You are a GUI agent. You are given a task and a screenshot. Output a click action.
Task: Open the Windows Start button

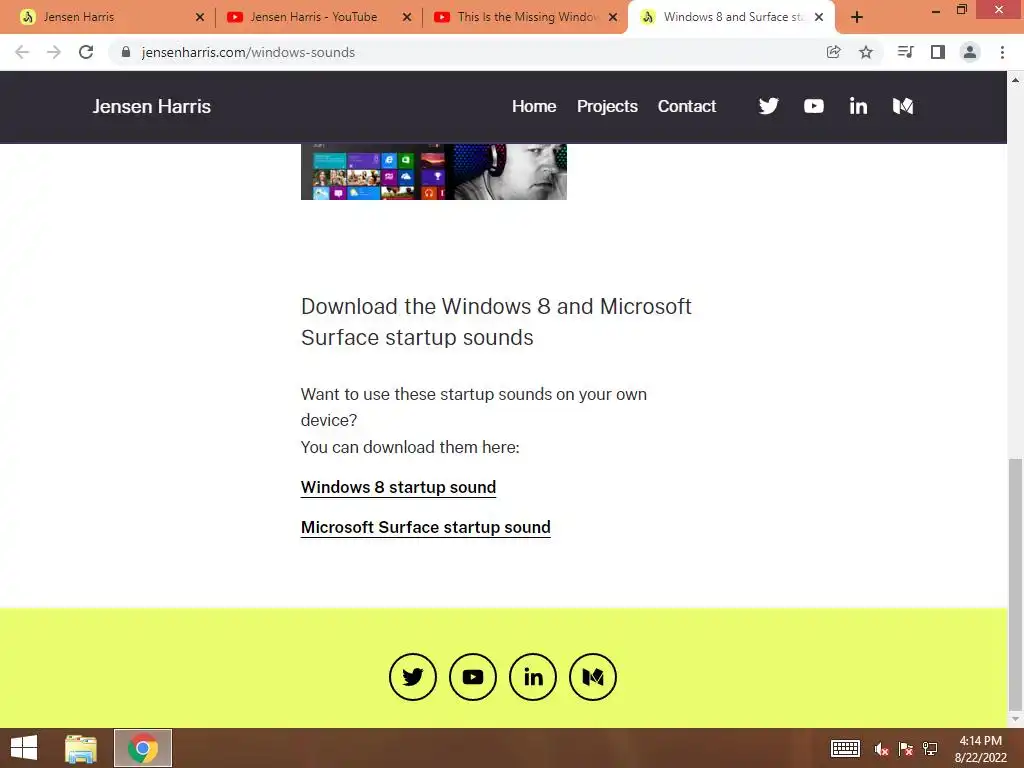click(x=24, y=748)
